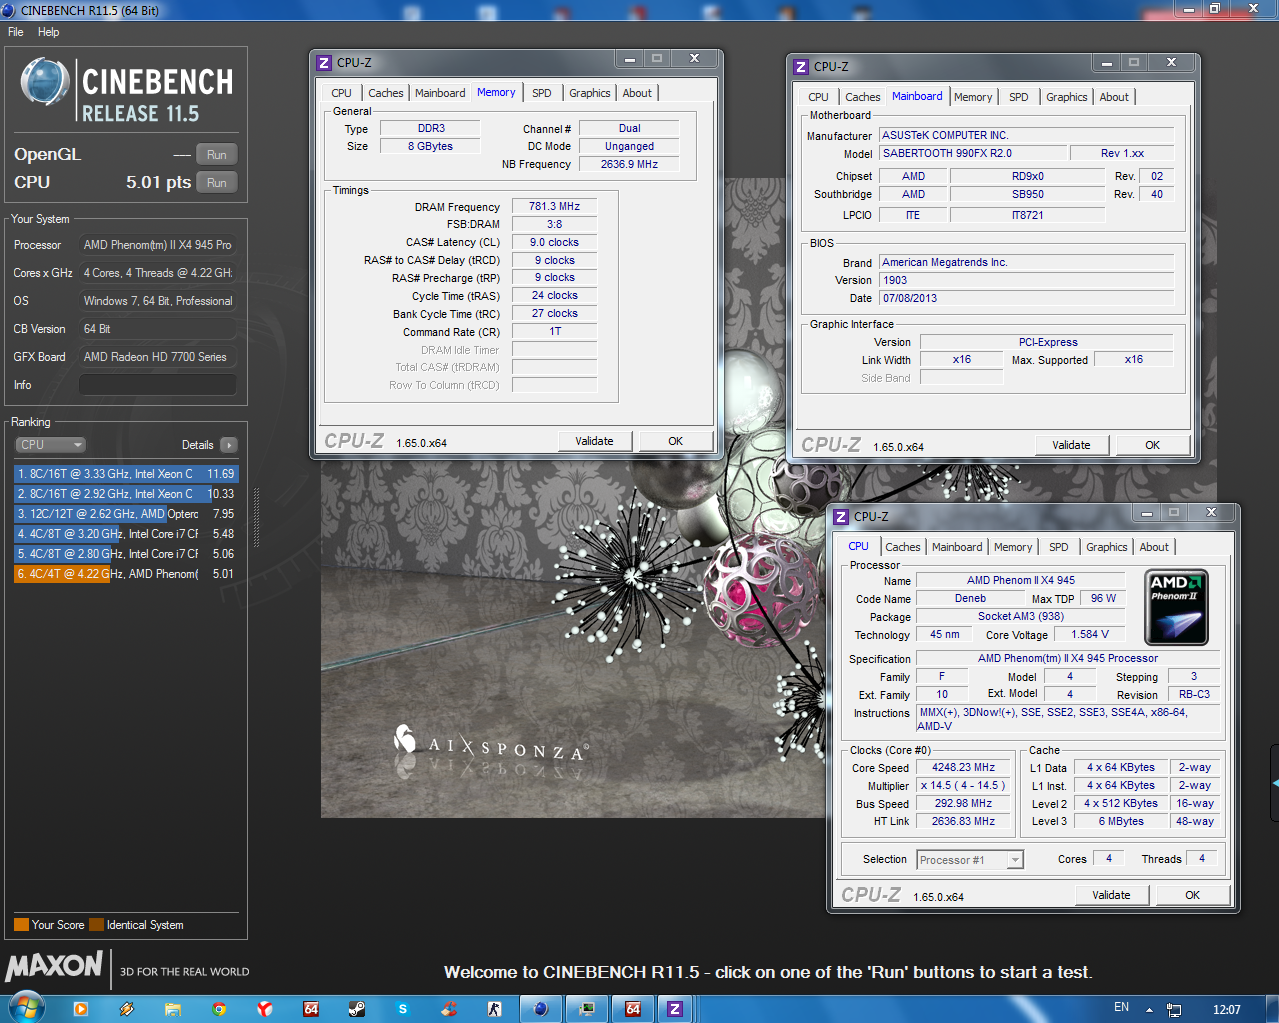Click the taskbar clock showing 12:07
1279x1023 pixels.
1227,1010
